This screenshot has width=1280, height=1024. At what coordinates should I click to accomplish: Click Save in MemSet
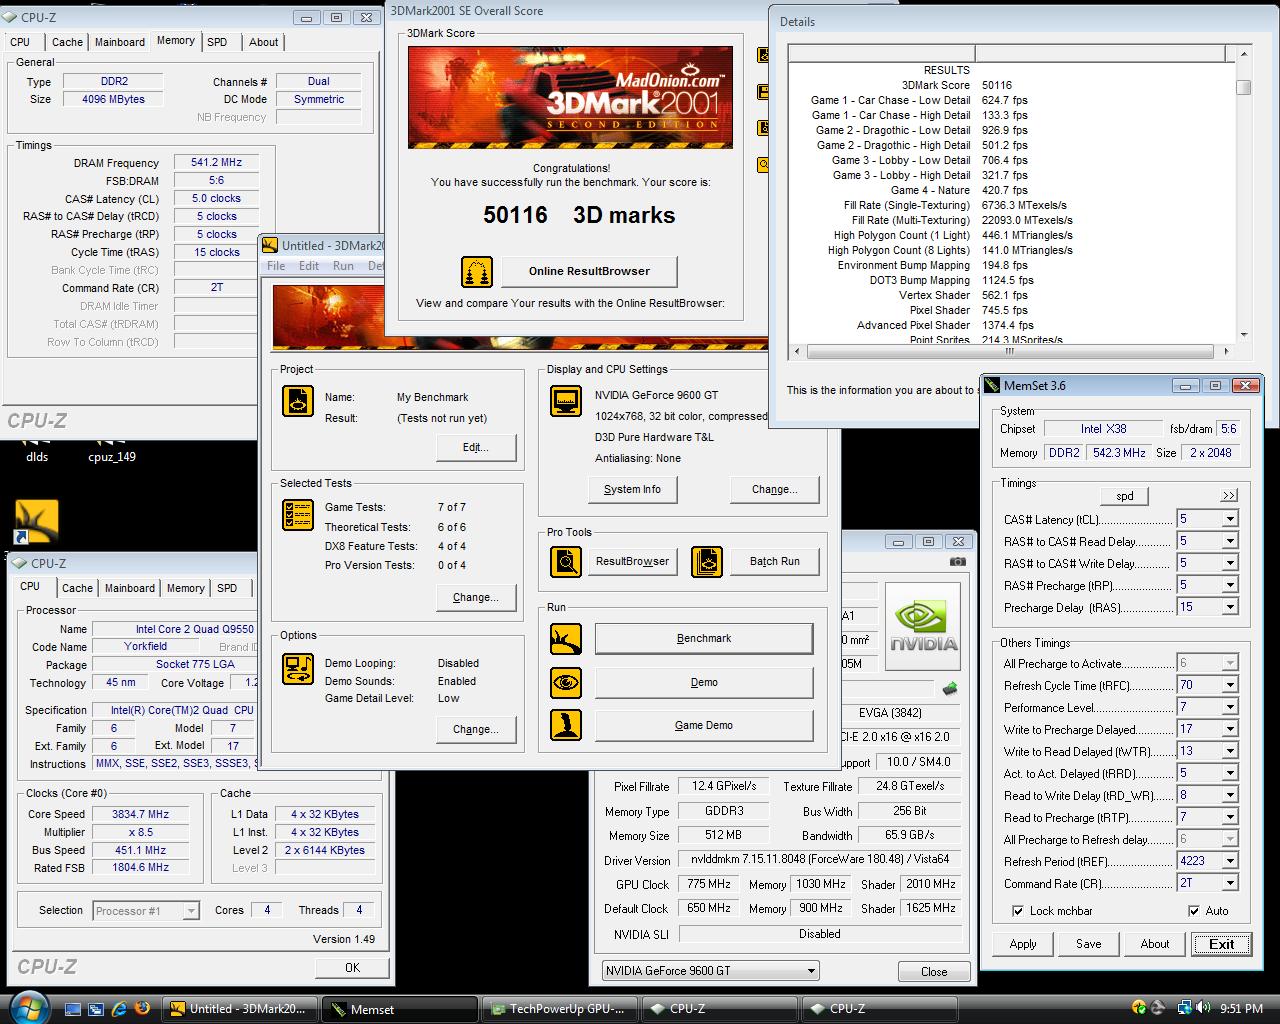1089,944
